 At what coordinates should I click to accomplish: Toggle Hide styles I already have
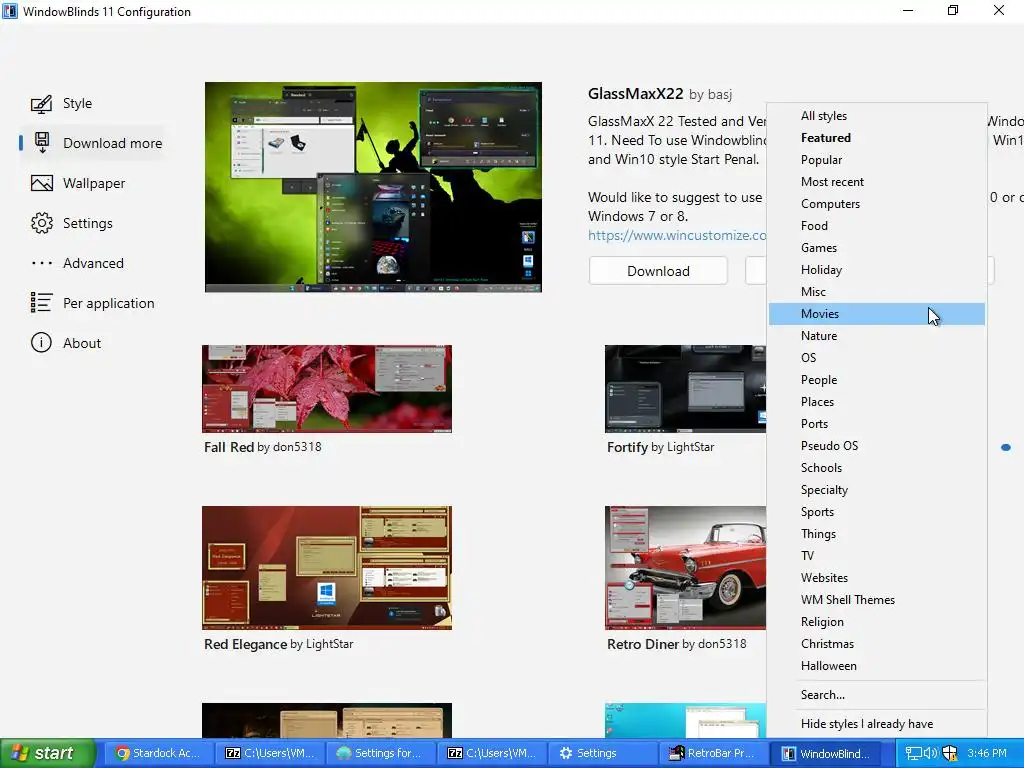(x=876, y=724)
